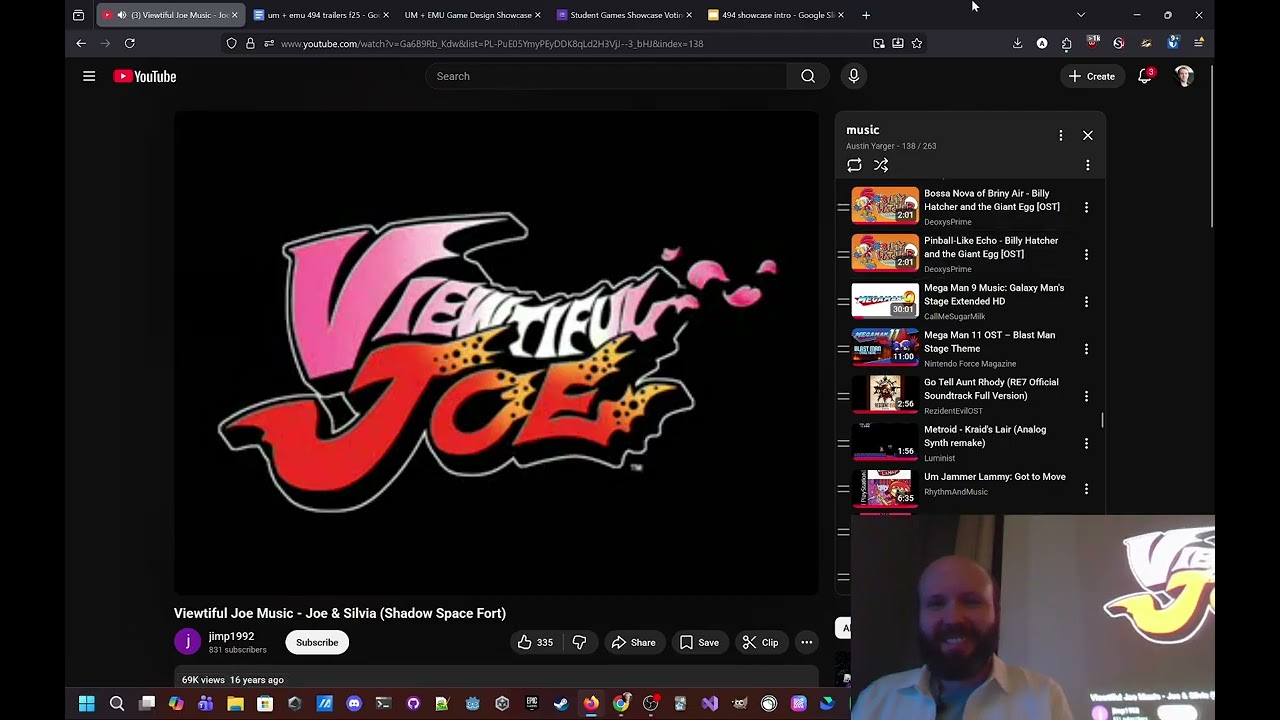1280x720 pixels.
Task: Open GitHub Desktop from taskbar
Action: 413,704
